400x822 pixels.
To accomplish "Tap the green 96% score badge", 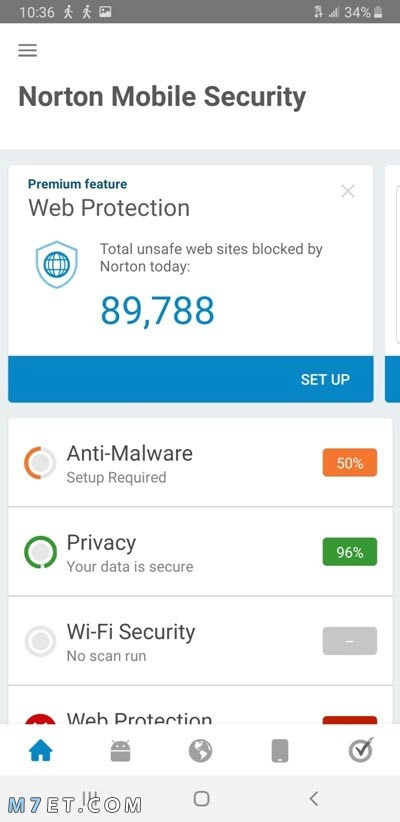I will [350, 551].
